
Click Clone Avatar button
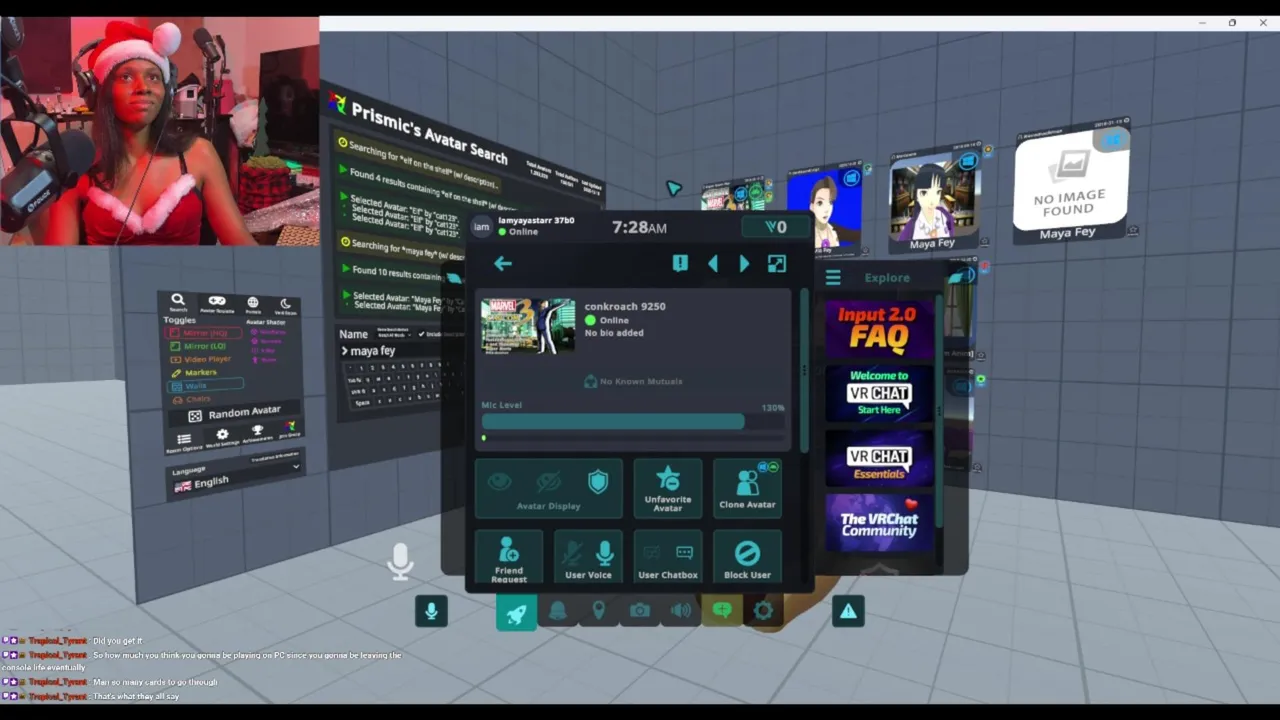[x=747, y=489]
